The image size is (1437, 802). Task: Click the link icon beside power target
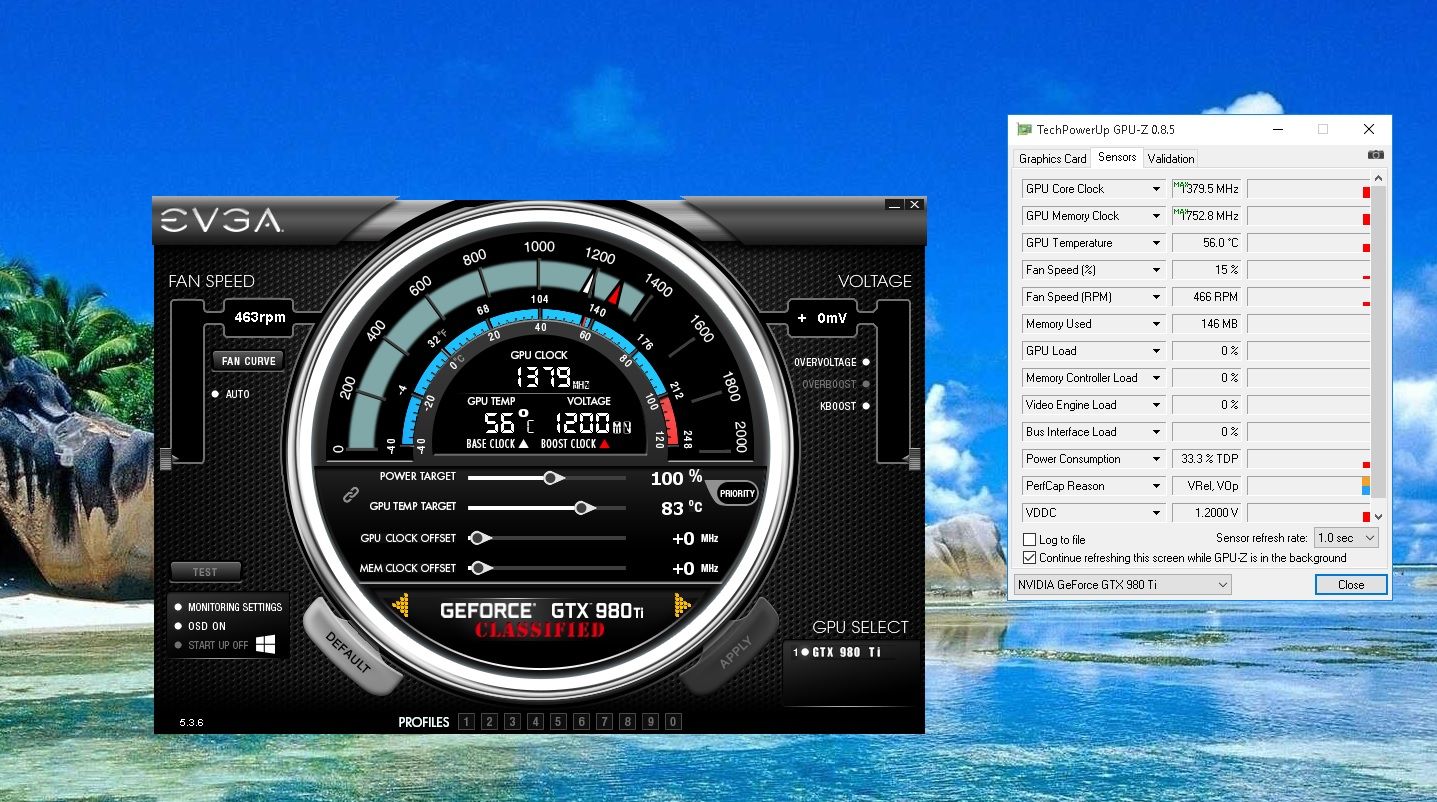coord(350,493)
